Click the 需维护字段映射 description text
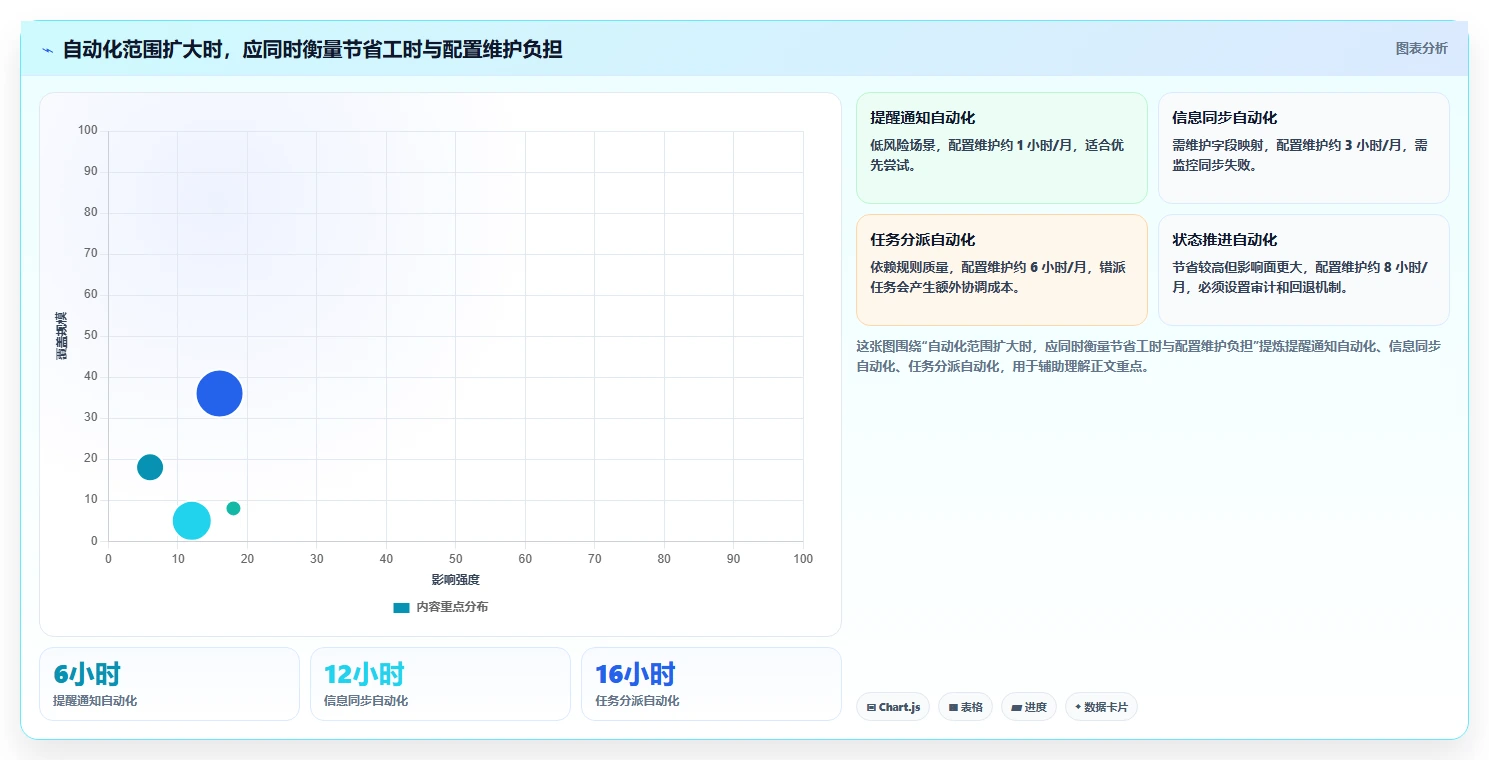The image size is (1489, 760). click(1299, 155)
